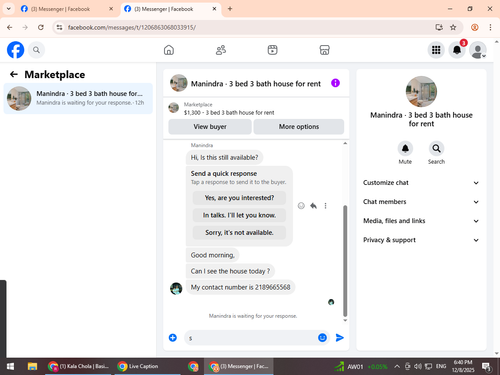Viewport: 500px width, 375px height.
Task: Reload the page in browser
Action: [x=41, y=27]
